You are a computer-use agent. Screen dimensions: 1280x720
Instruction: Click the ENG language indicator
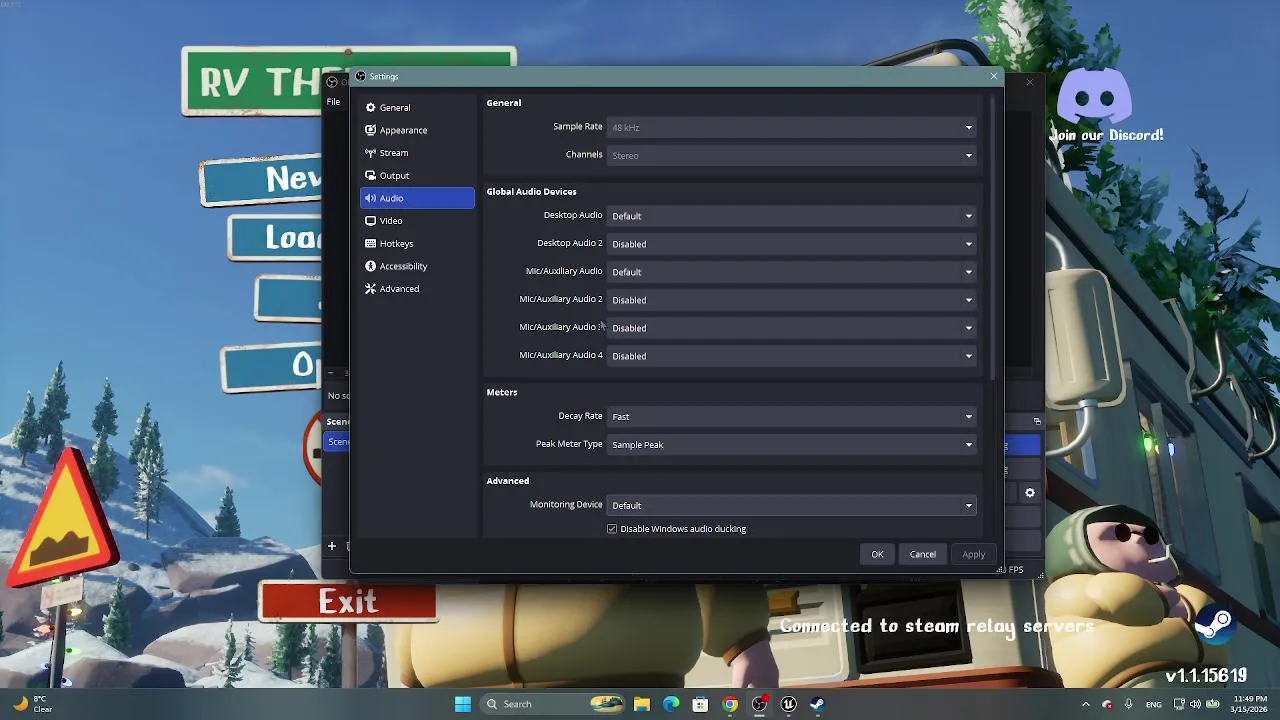[1154, 704]
